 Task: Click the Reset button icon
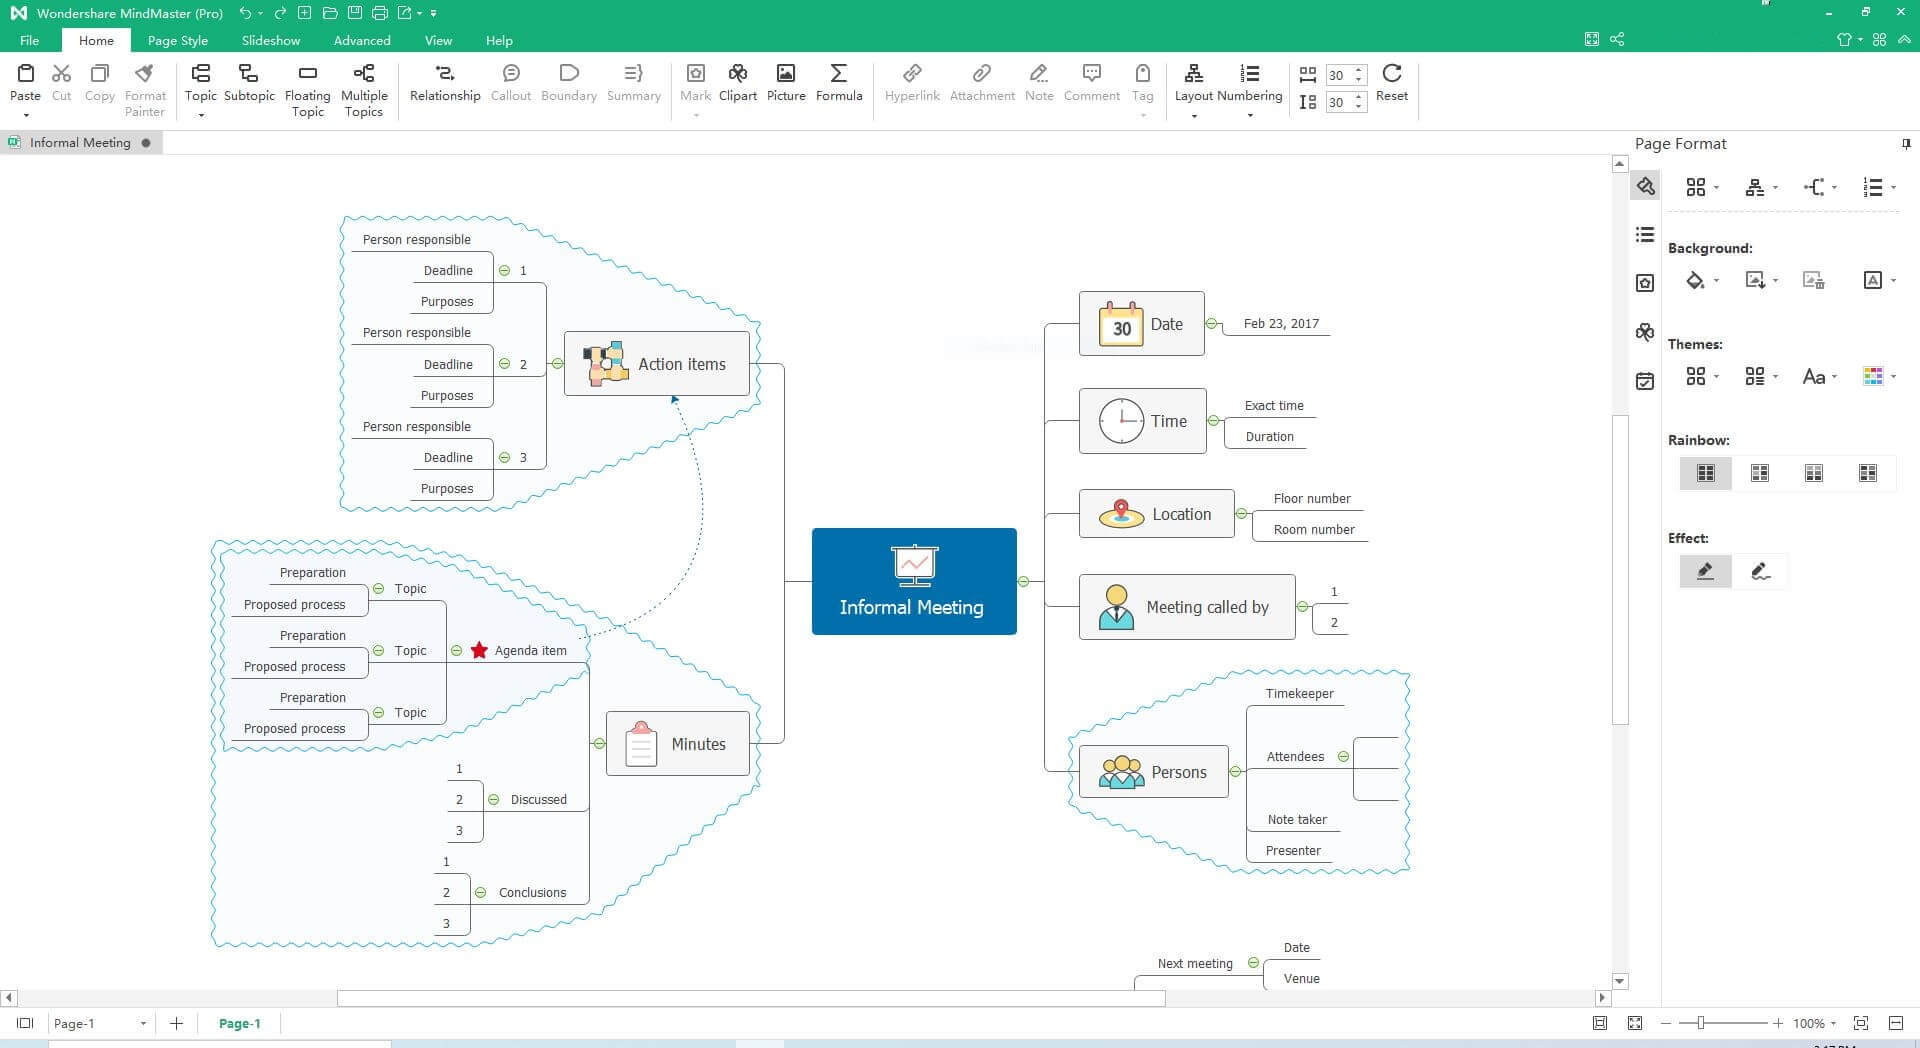[x=1391, y=74]
